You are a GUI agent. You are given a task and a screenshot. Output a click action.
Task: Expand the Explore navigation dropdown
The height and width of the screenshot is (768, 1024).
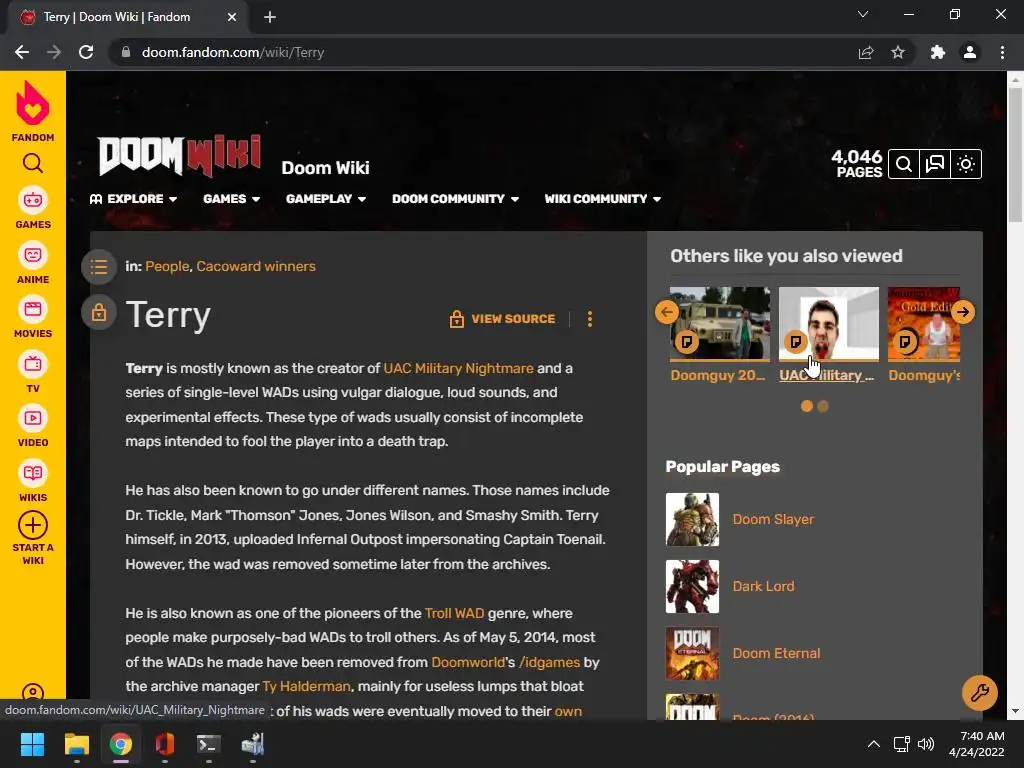pos(134,199)
